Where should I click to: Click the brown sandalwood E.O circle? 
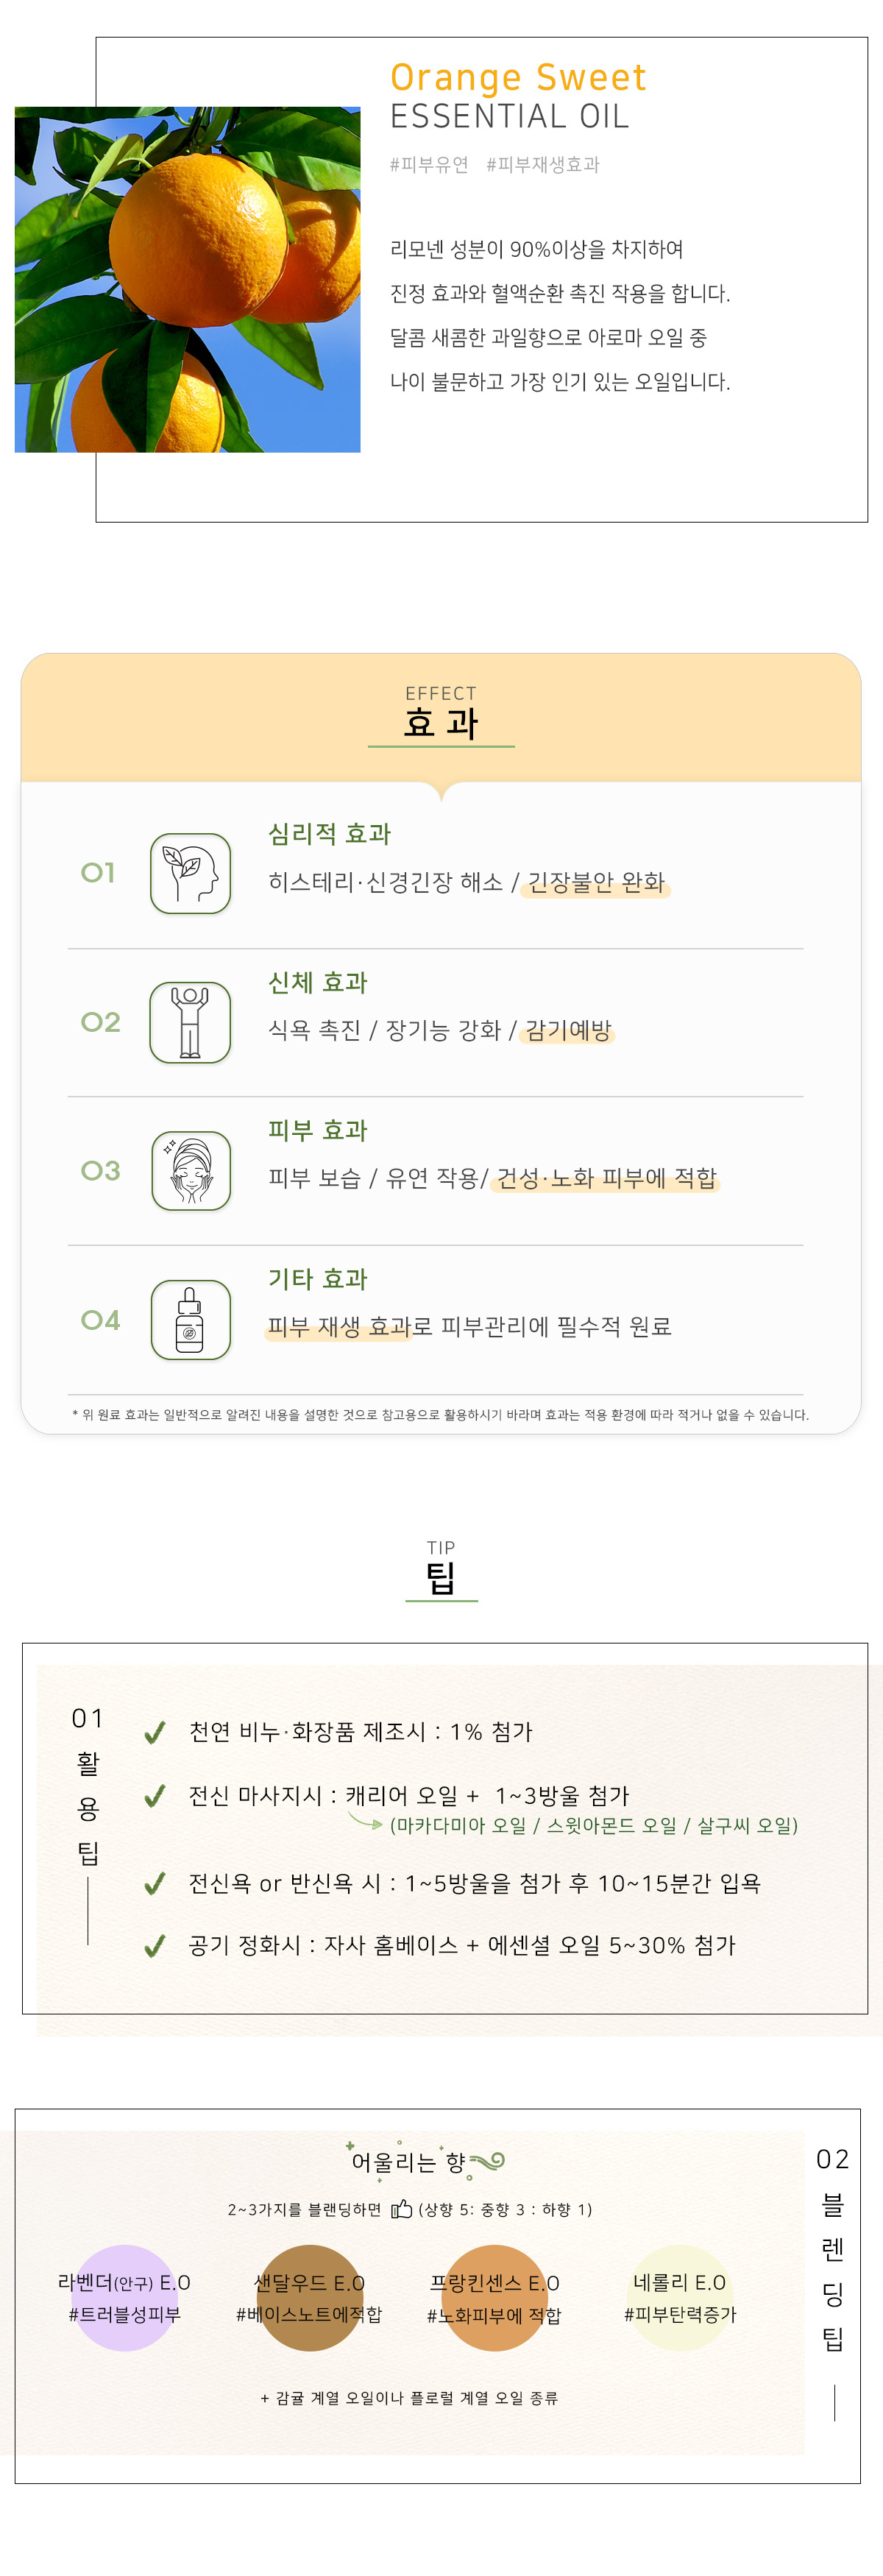[310, 2298]
